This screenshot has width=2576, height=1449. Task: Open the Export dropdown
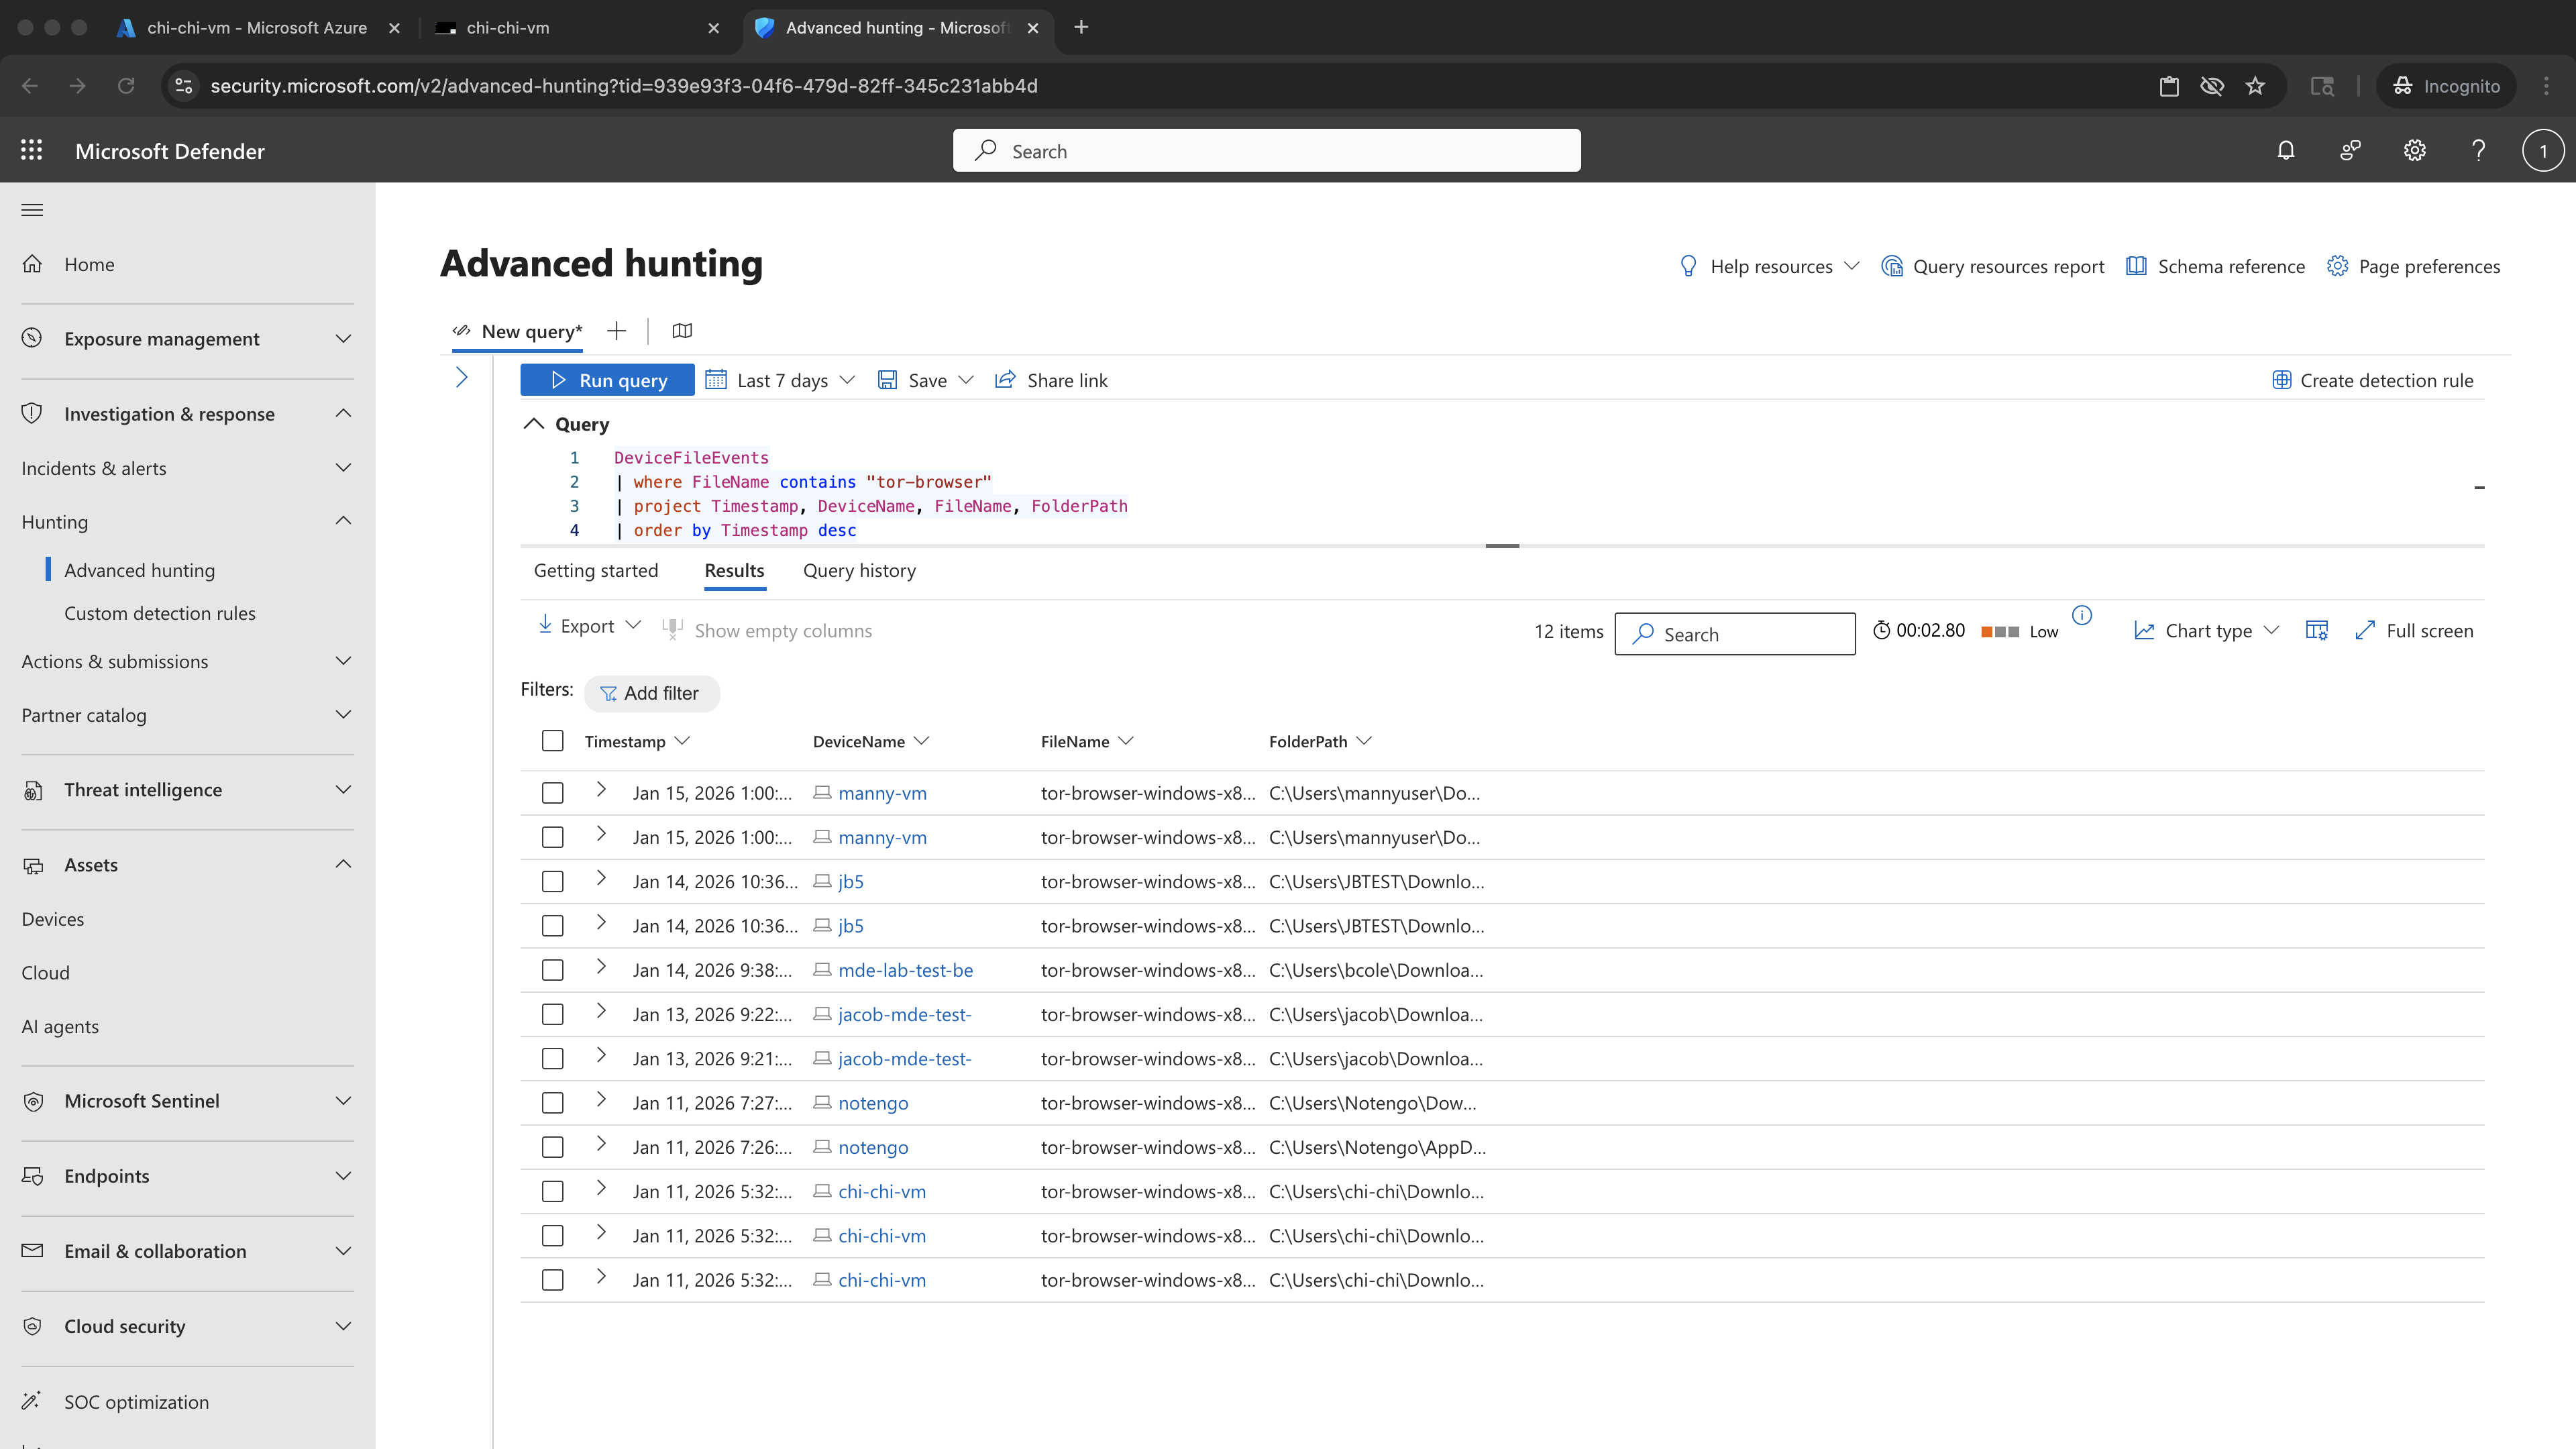tap(589, 626)
